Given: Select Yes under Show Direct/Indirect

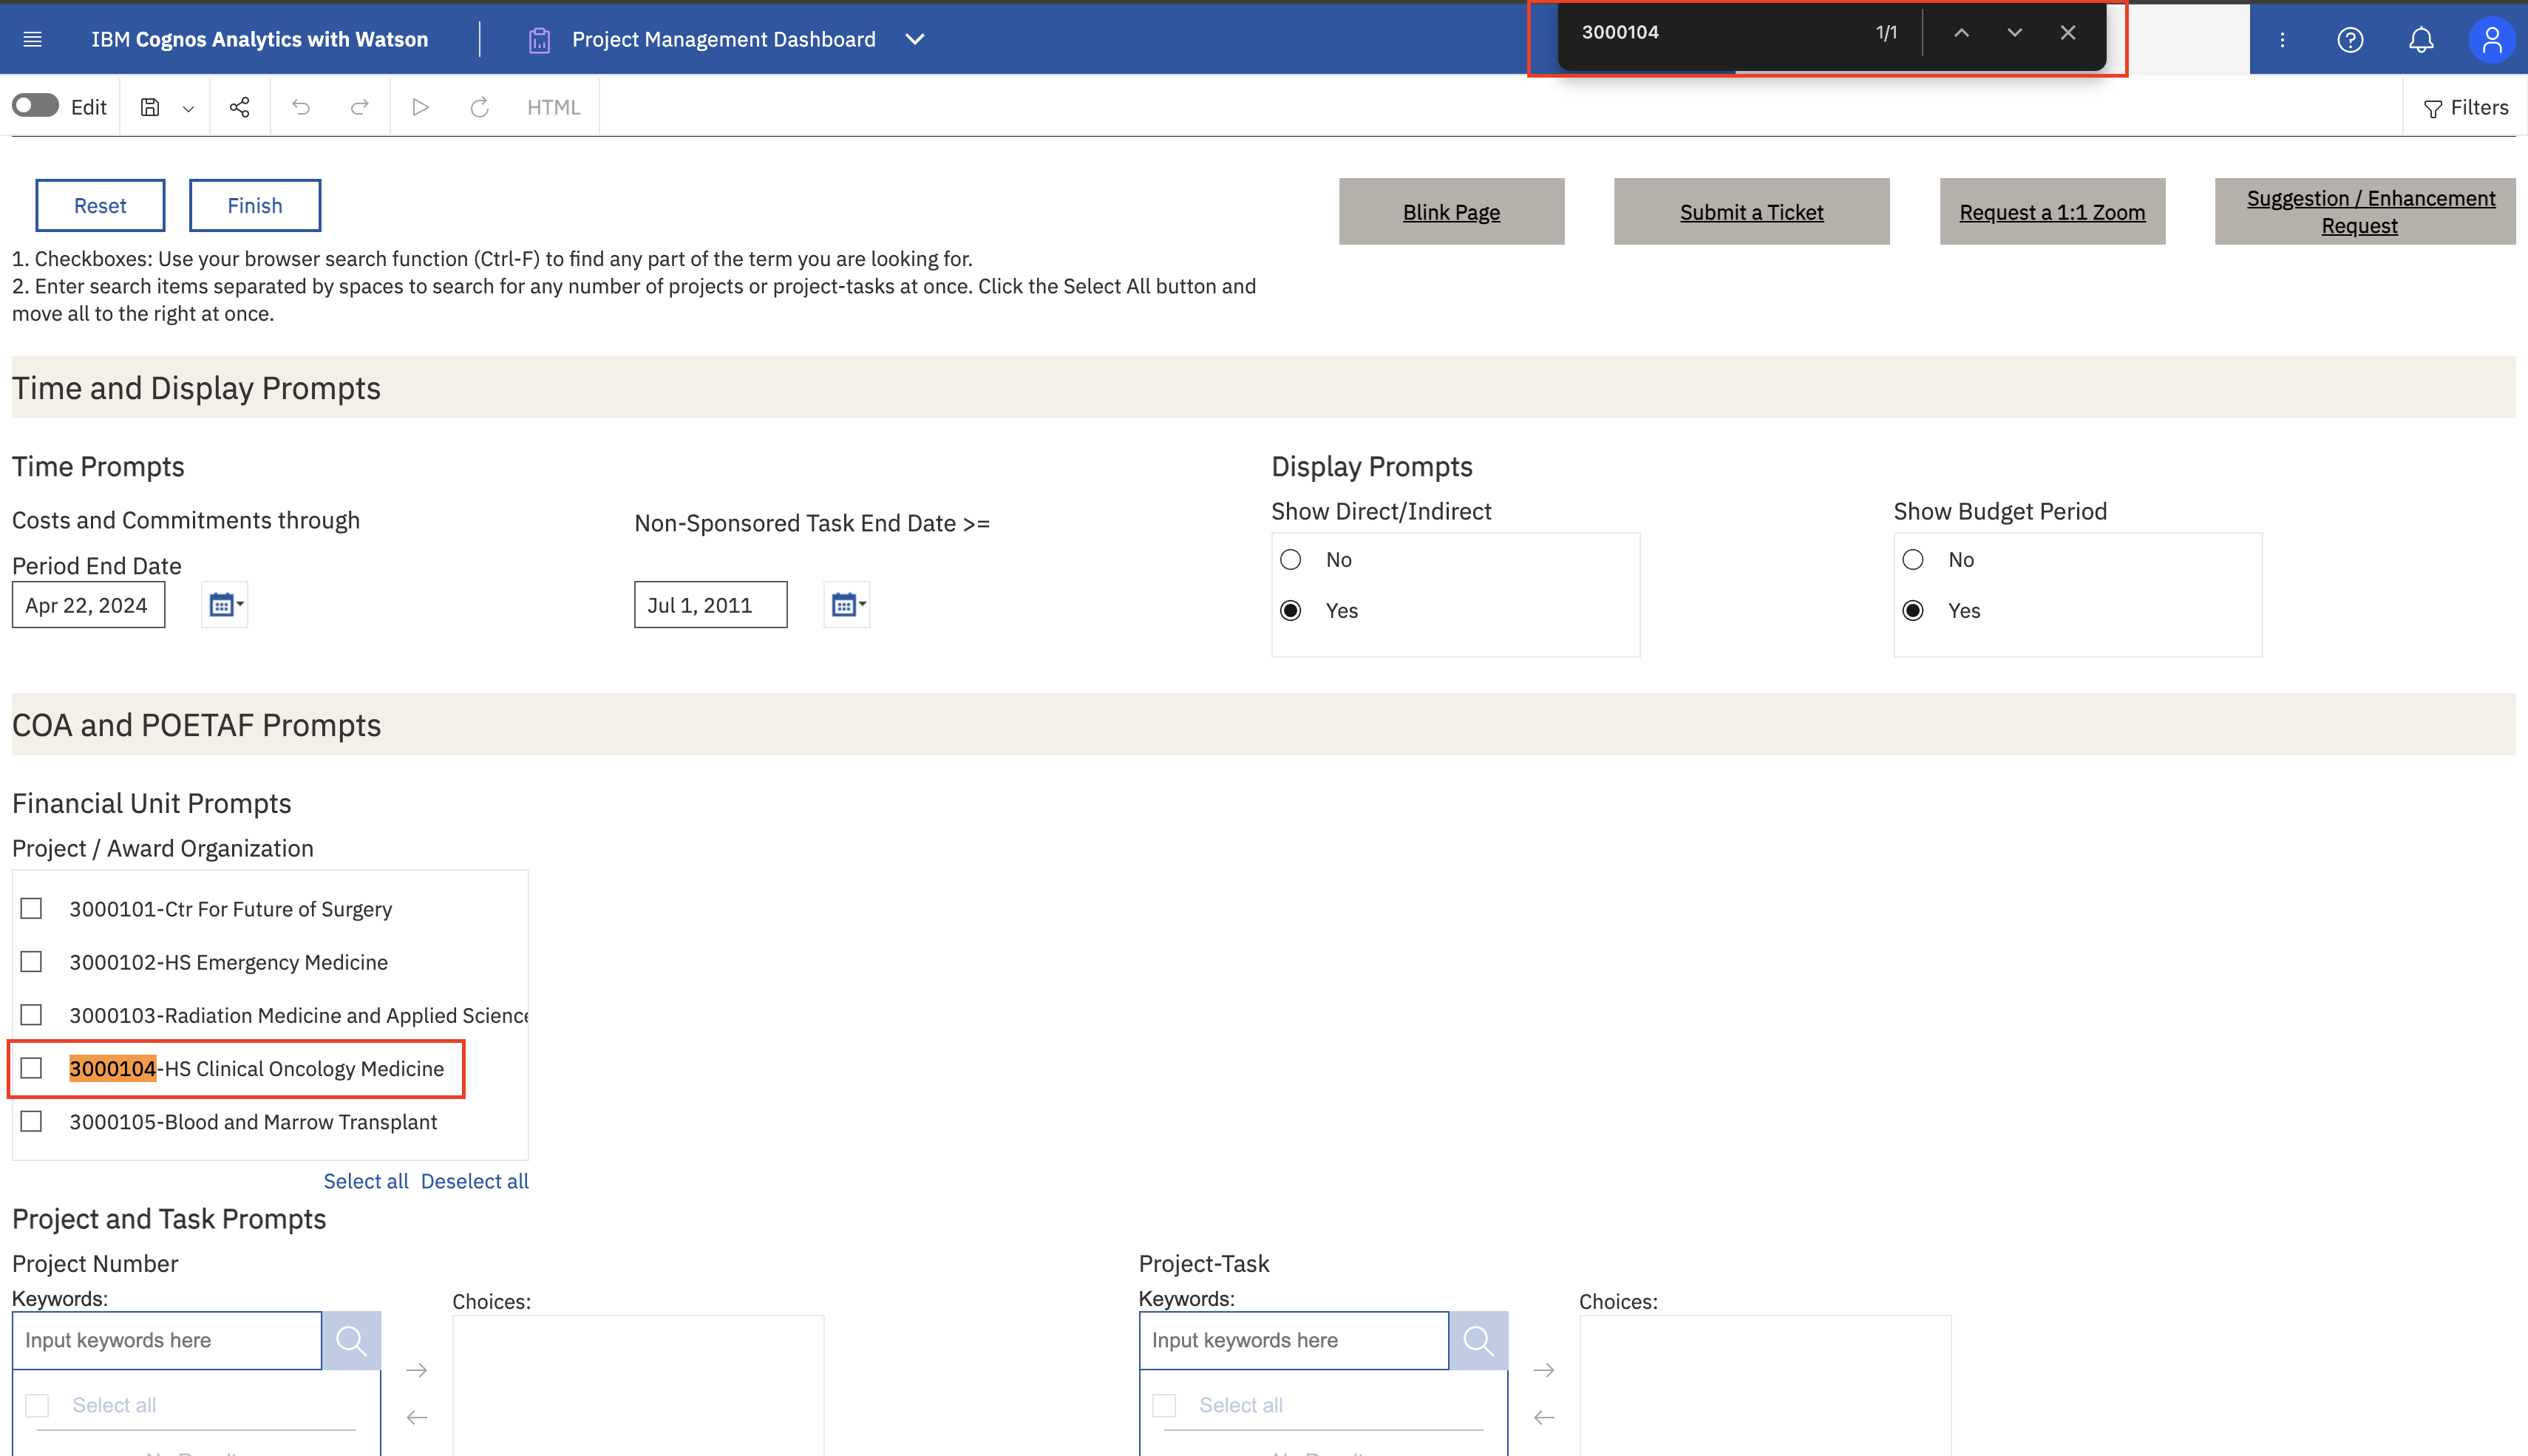Looking at the screenshot, I should (1291, 610).
